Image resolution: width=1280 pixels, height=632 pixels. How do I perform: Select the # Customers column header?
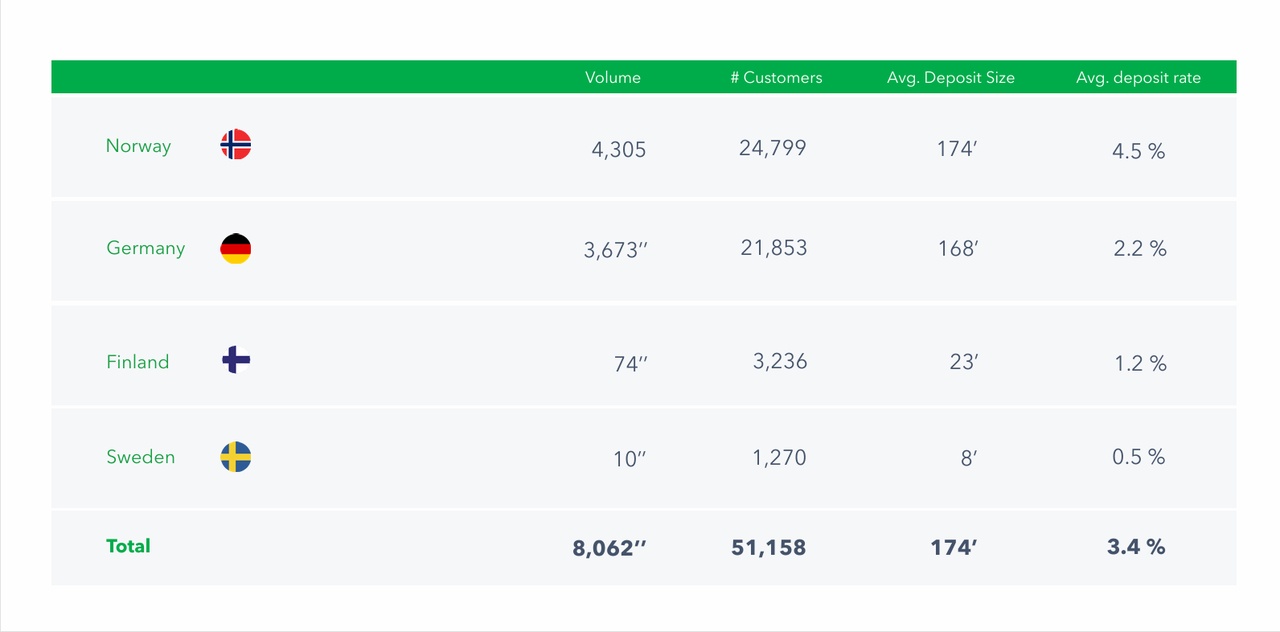[776, 77]
